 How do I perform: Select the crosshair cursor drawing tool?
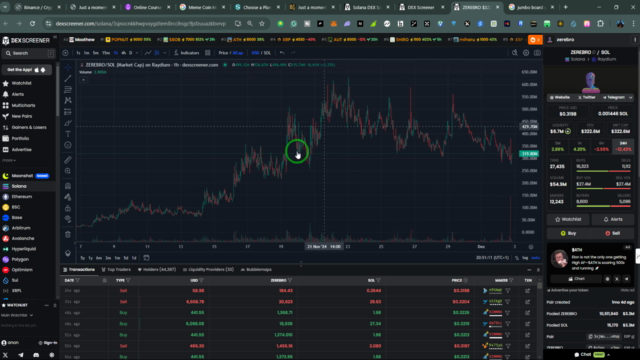click(68, 67)
